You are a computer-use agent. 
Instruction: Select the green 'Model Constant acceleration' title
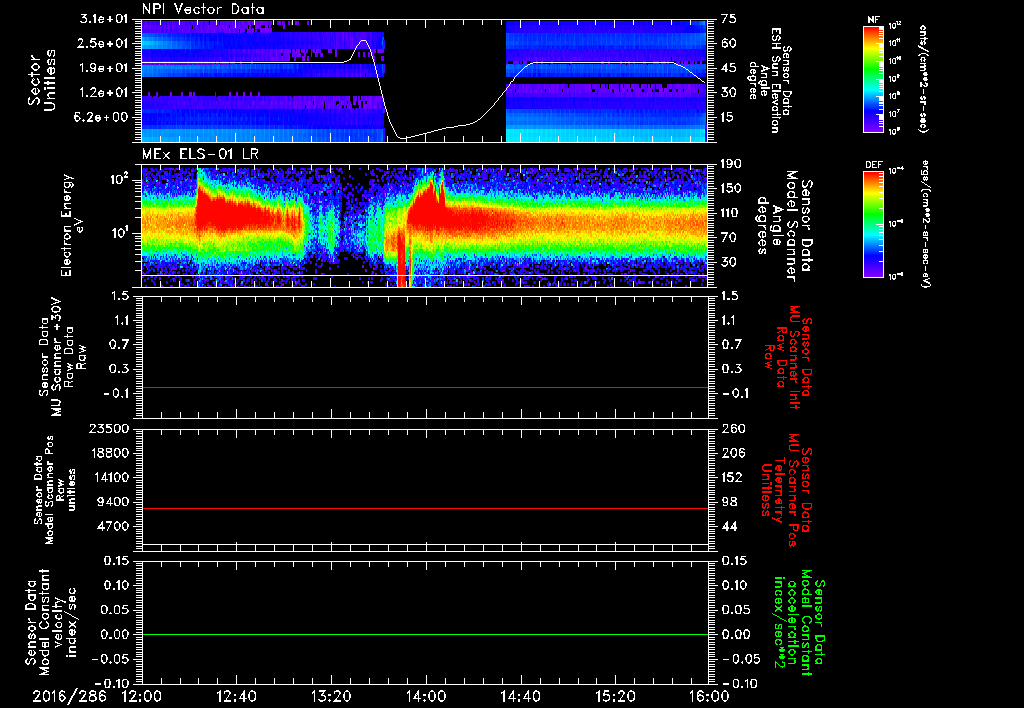coord(799,623)
